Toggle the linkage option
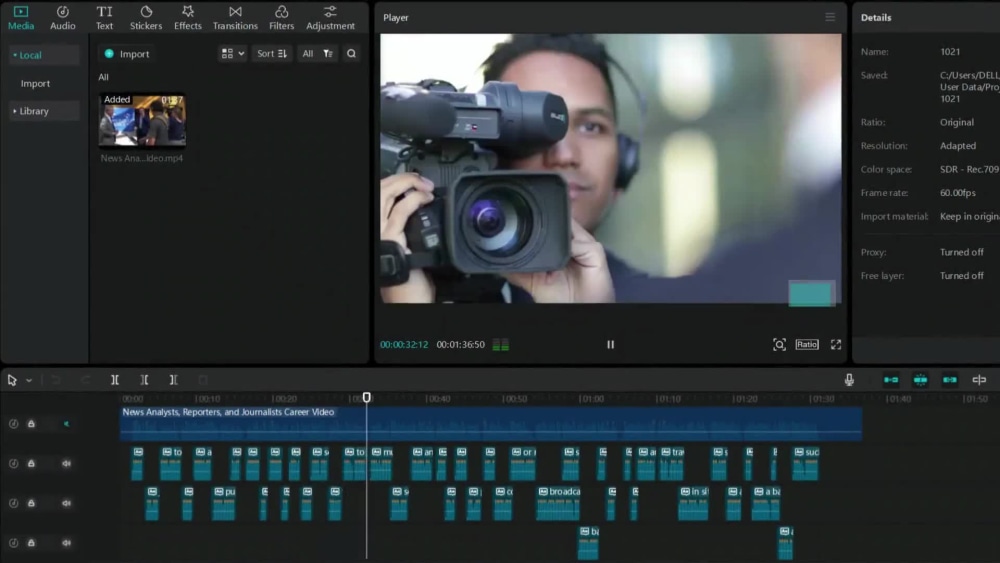 point(950,380)
